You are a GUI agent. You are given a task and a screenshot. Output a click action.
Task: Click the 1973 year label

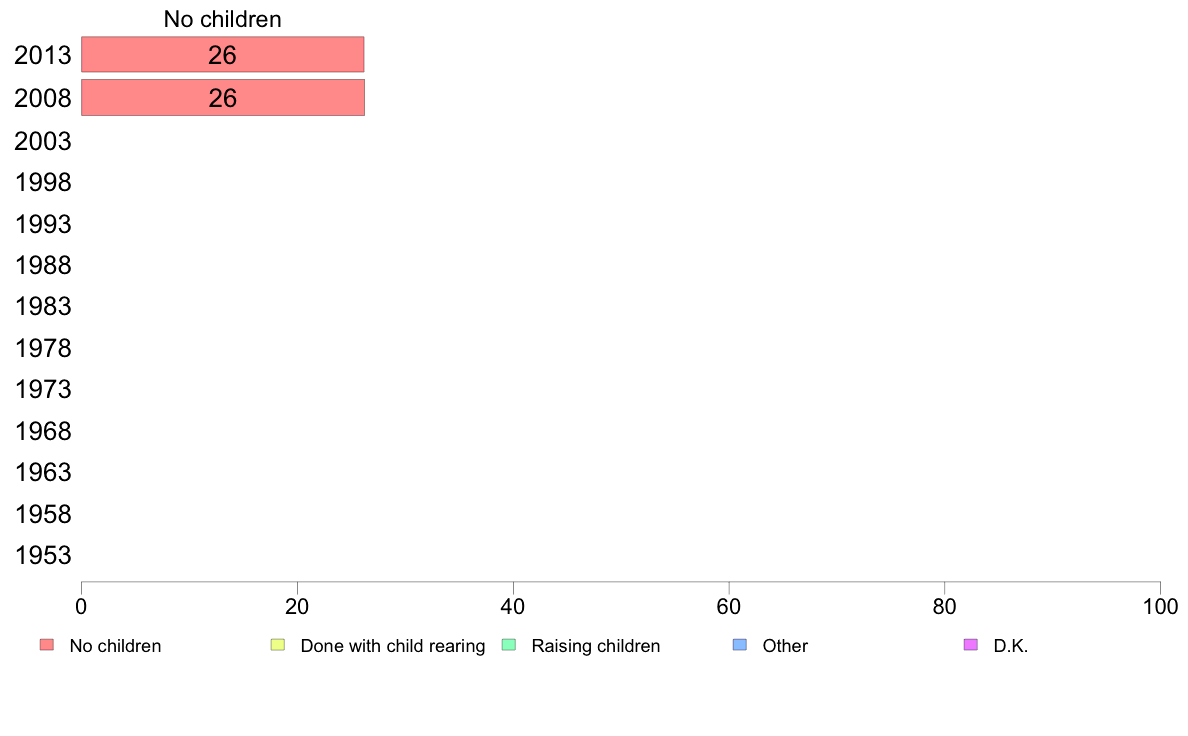click(x=43, y=390)
